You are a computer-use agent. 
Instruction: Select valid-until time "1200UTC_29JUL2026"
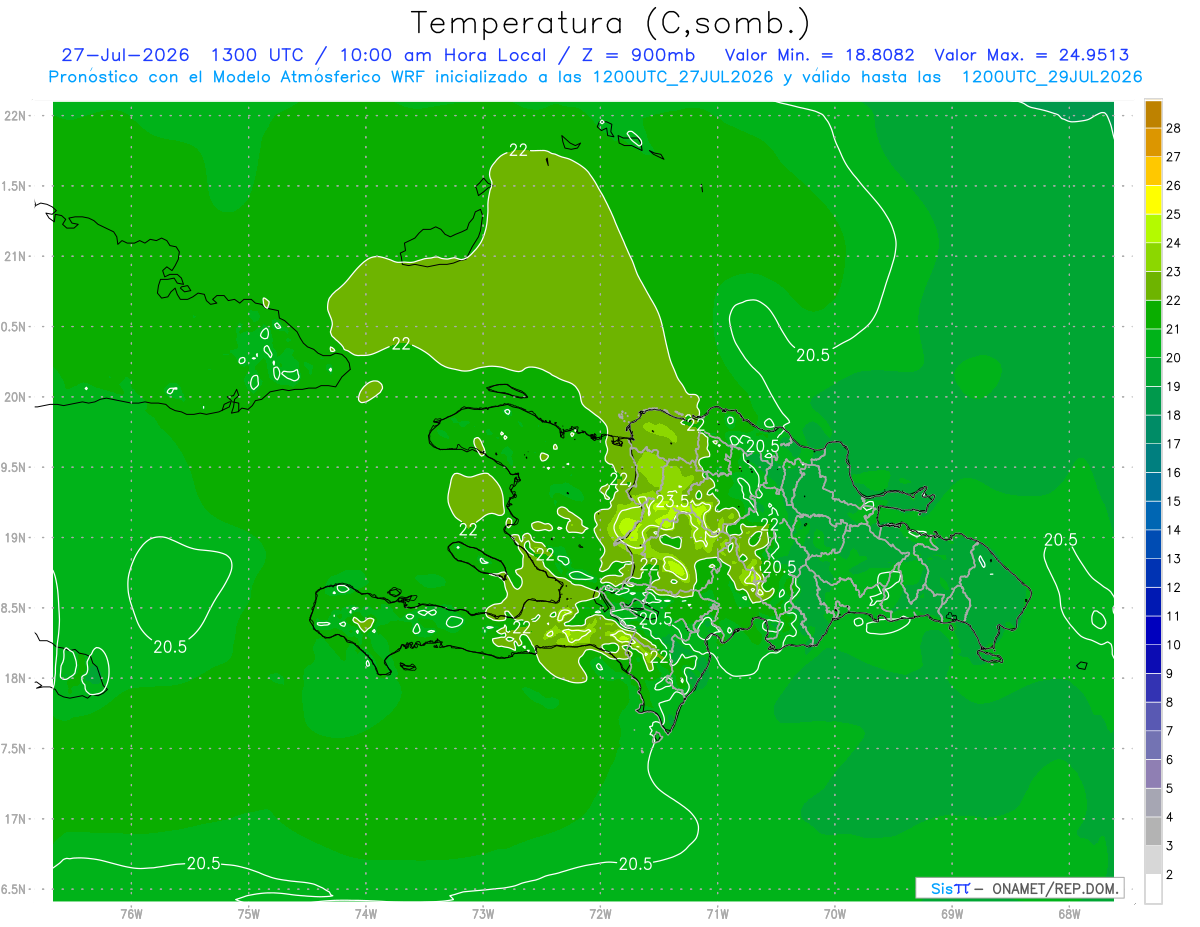[1052, 77]
